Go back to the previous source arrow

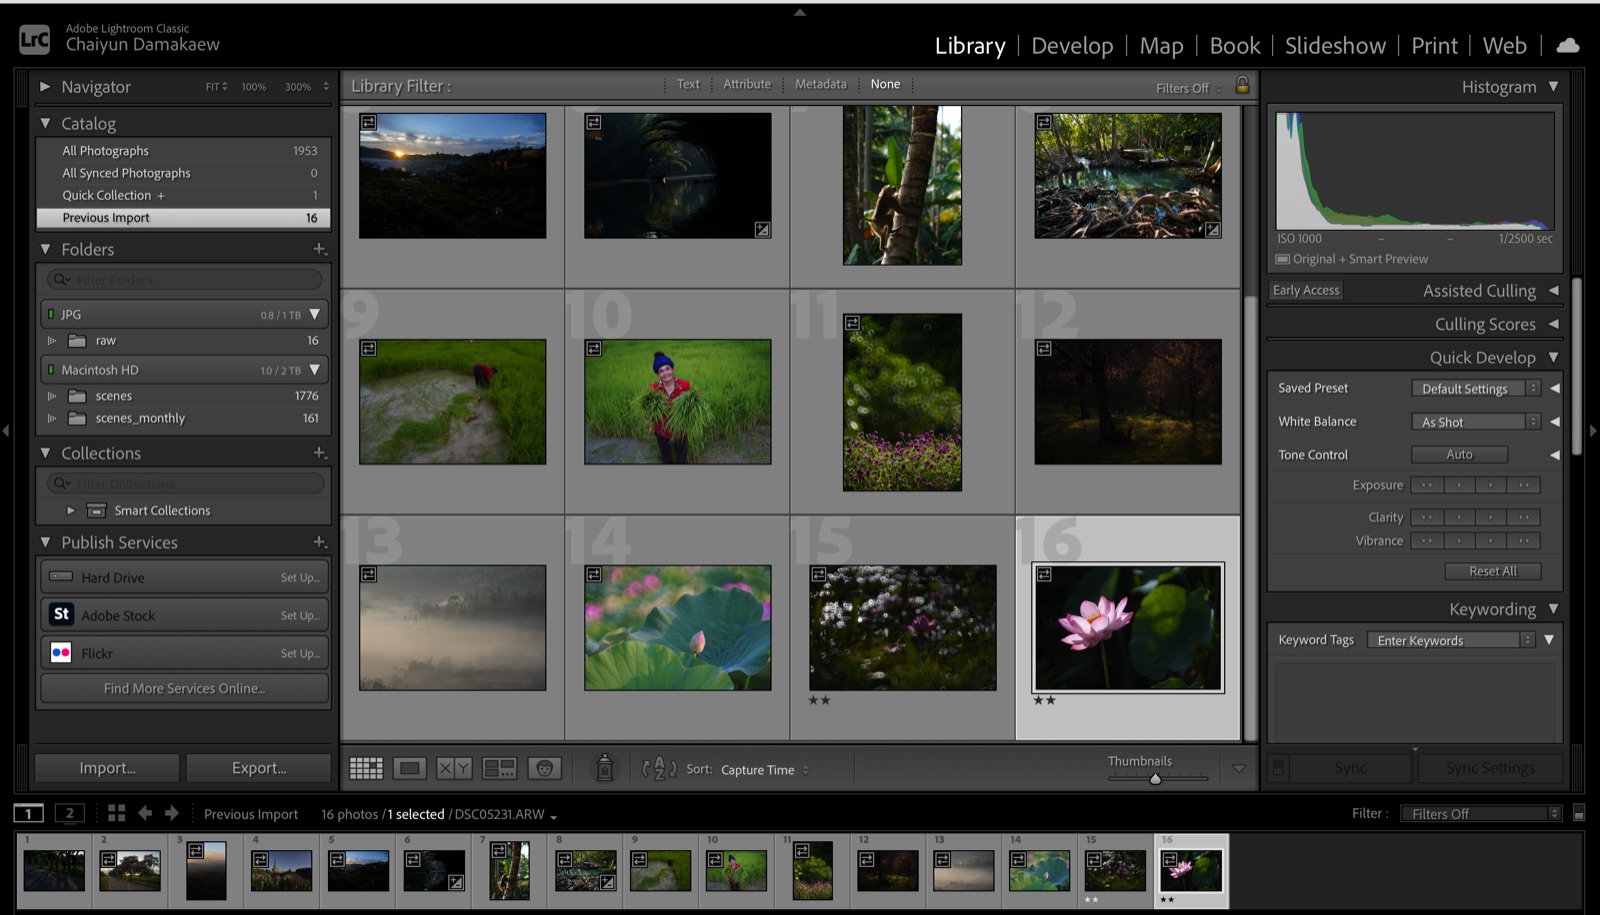pyautogui.click(x=145, y=813)
